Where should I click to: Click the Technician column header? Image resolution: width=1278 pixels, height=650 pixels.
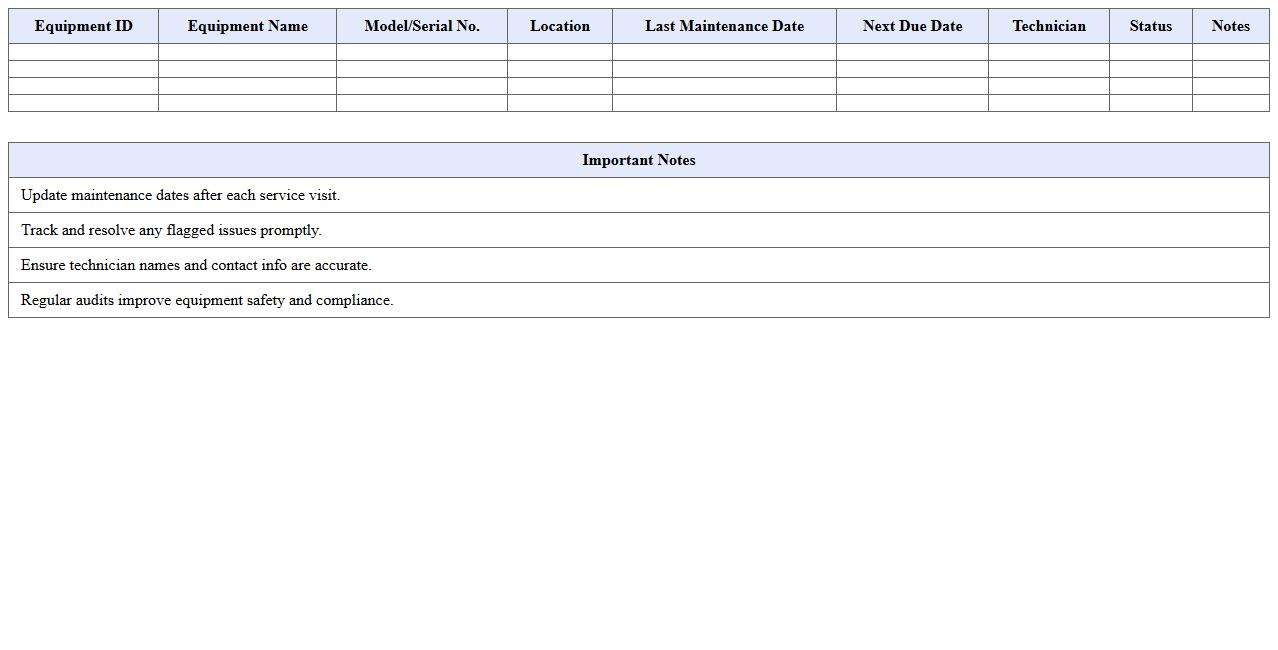coord(1048,26)
